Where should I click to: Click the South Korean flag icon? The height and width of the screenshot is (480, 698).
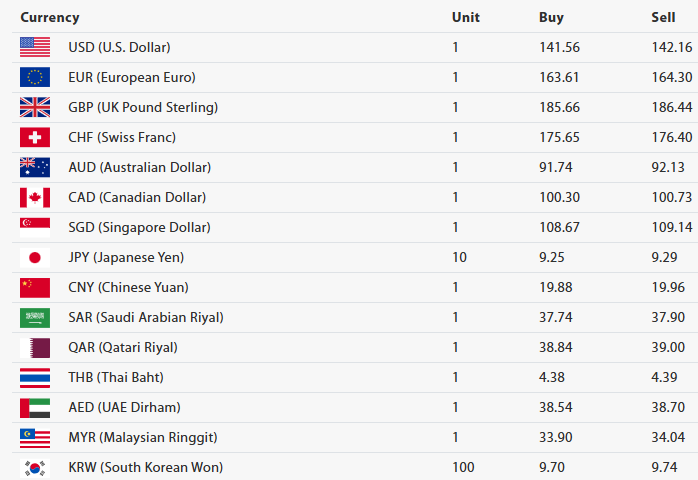(x=34, y=467)
